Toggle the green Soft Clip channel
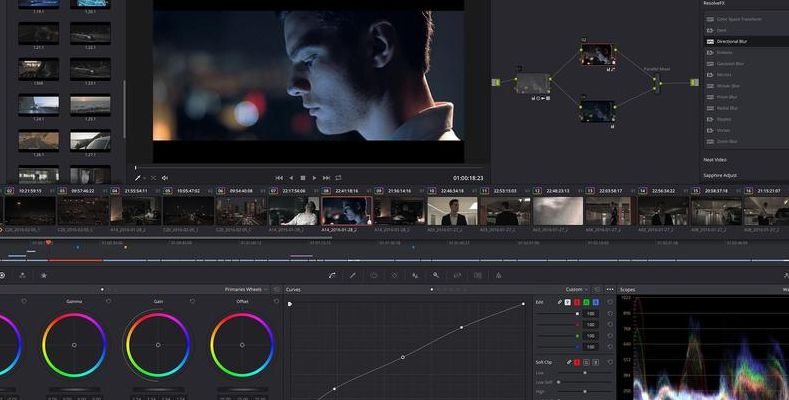Screen dimensions: 789x400 [x=586, y=362]
